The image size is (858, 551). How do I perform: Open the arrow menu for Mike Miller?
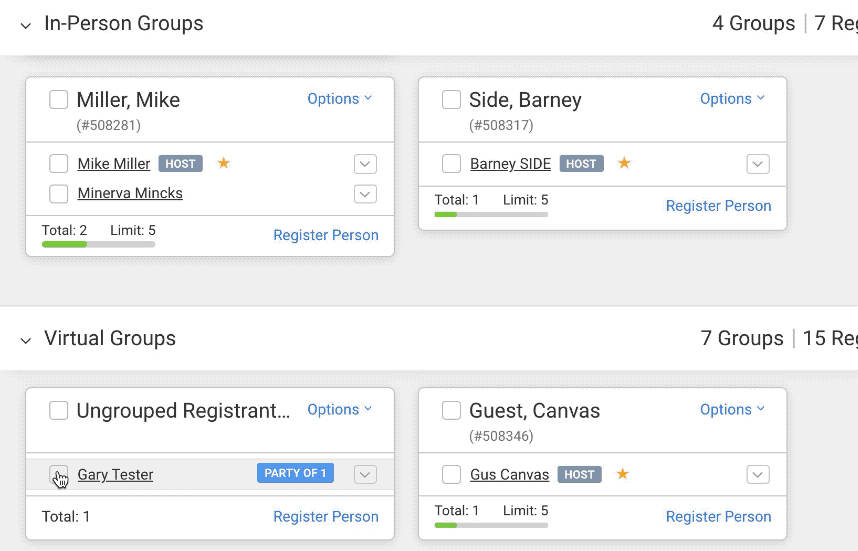(365, 164)
